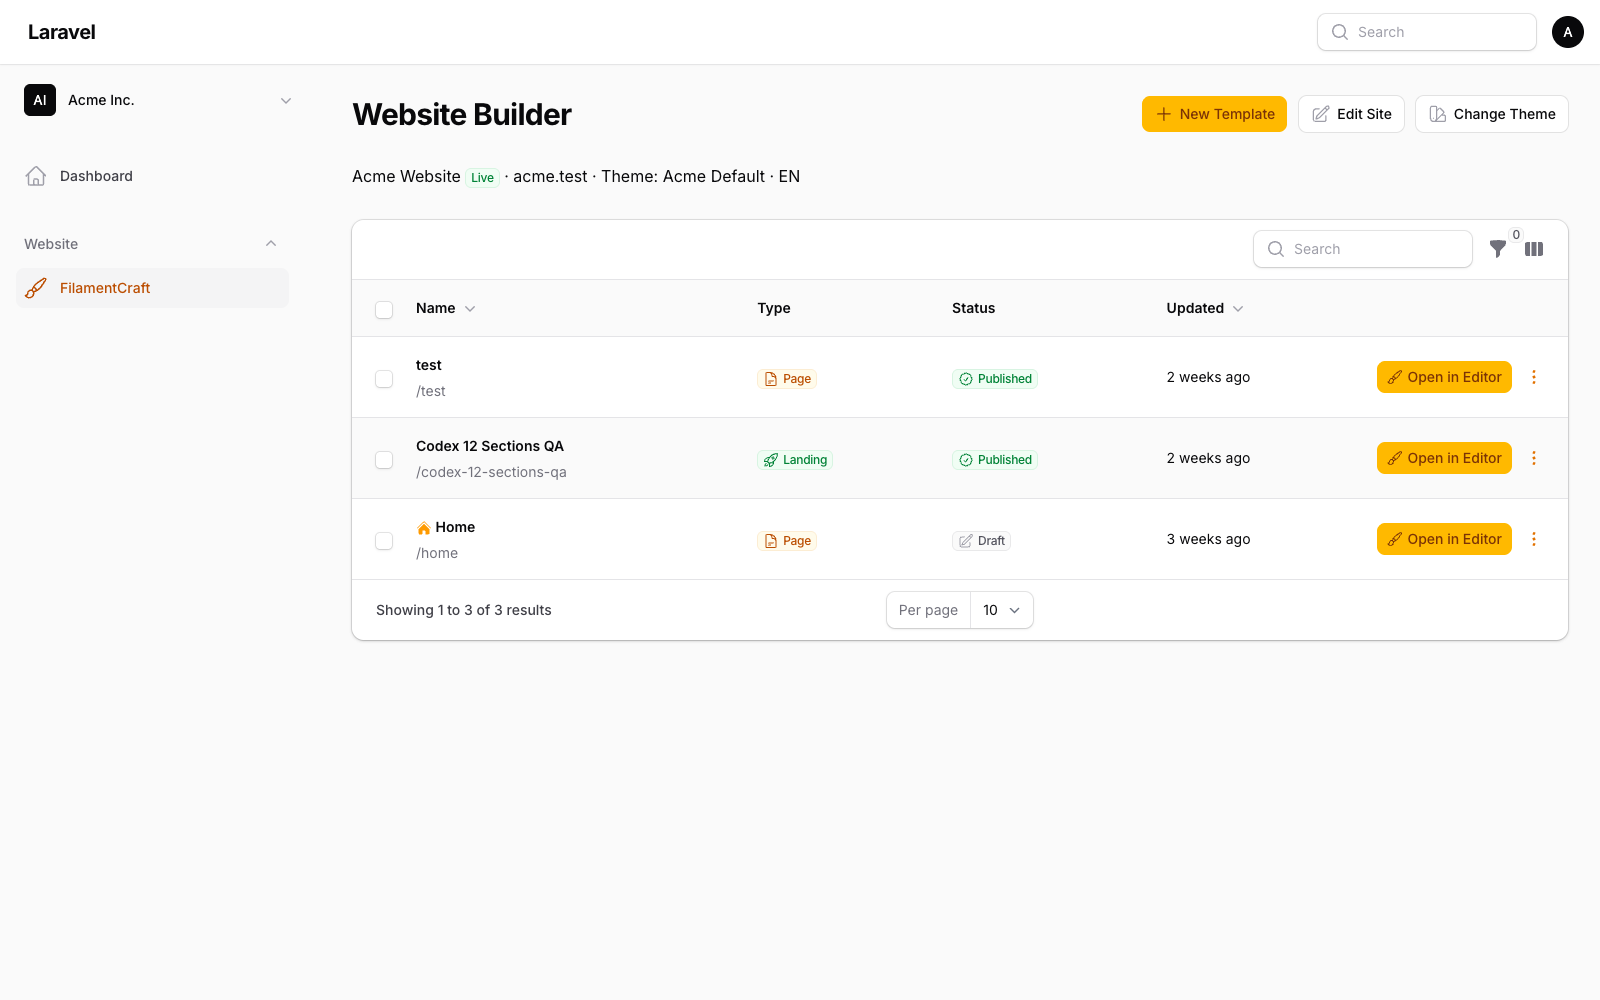Image resolution: width=1600 pixels, height=1000 pixels.
Task: Click Showing 1 to 3 of 3 results
Action: coord(464,610)
